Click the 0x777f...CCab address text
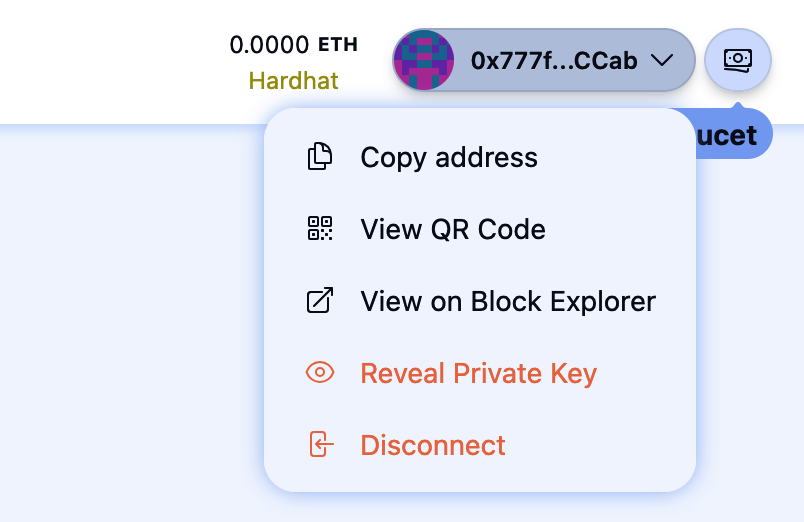Image resolution: width=804 pixels, height=522 pixels. [554, 60]
